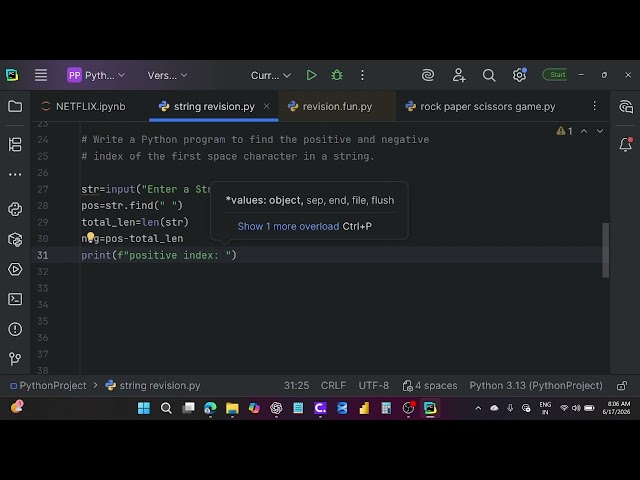Toggle the read-only lock icon
Viewport: 640px width, 480px height.
click(622, 386)
